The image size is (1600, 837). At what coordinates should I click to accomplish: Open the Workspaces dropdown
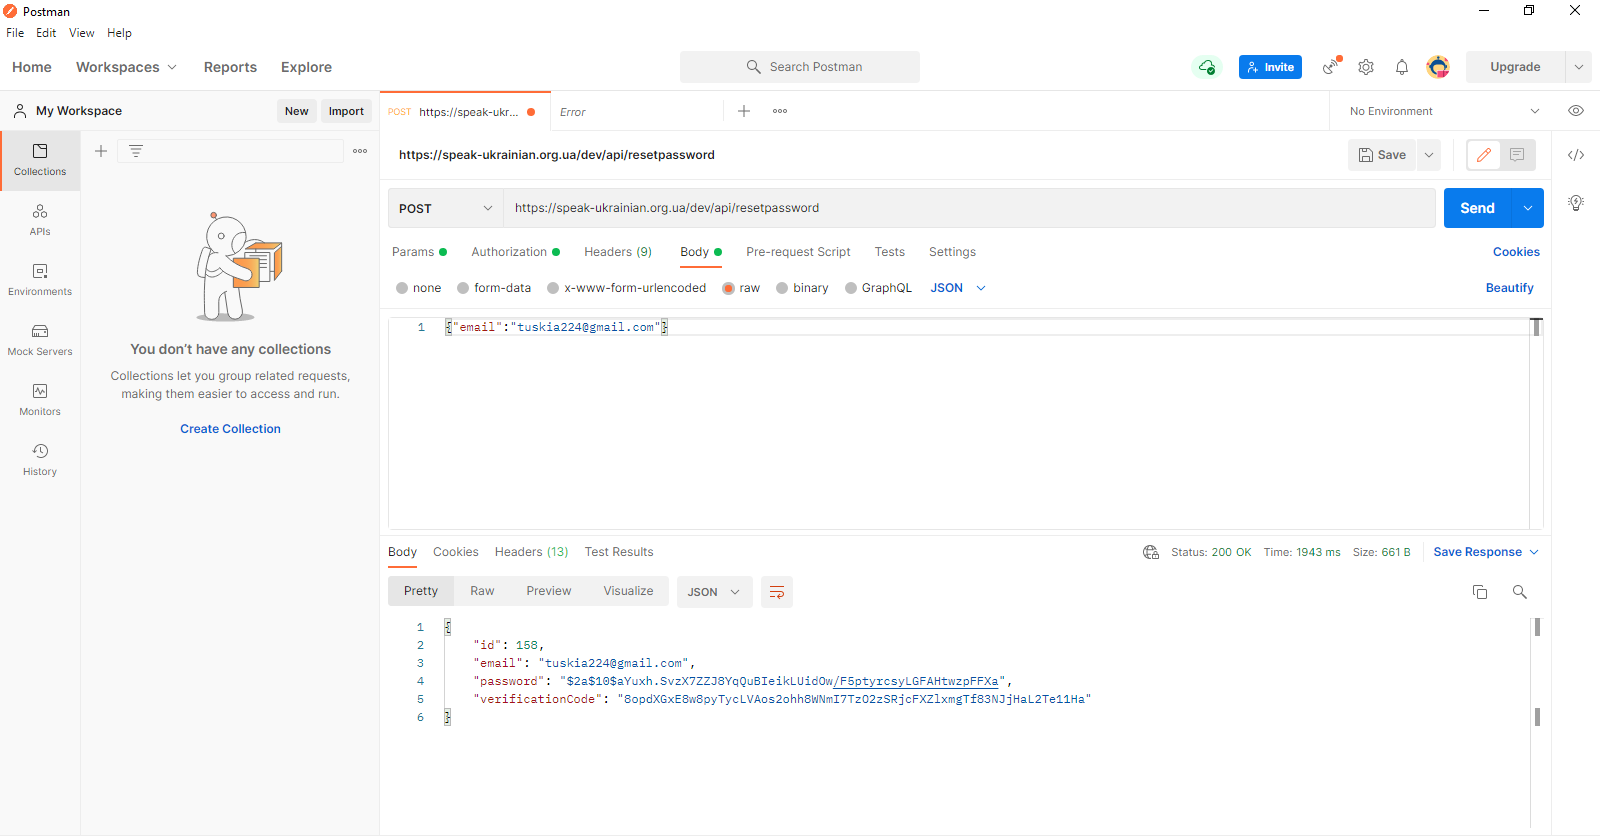(x=126, y=67)
